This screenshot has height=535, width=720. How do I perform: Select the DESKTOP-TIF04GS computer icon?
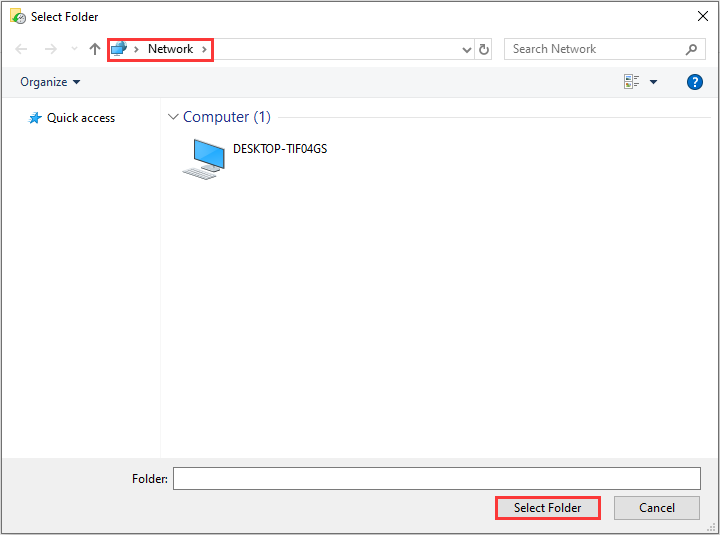[x=204, y=159]
